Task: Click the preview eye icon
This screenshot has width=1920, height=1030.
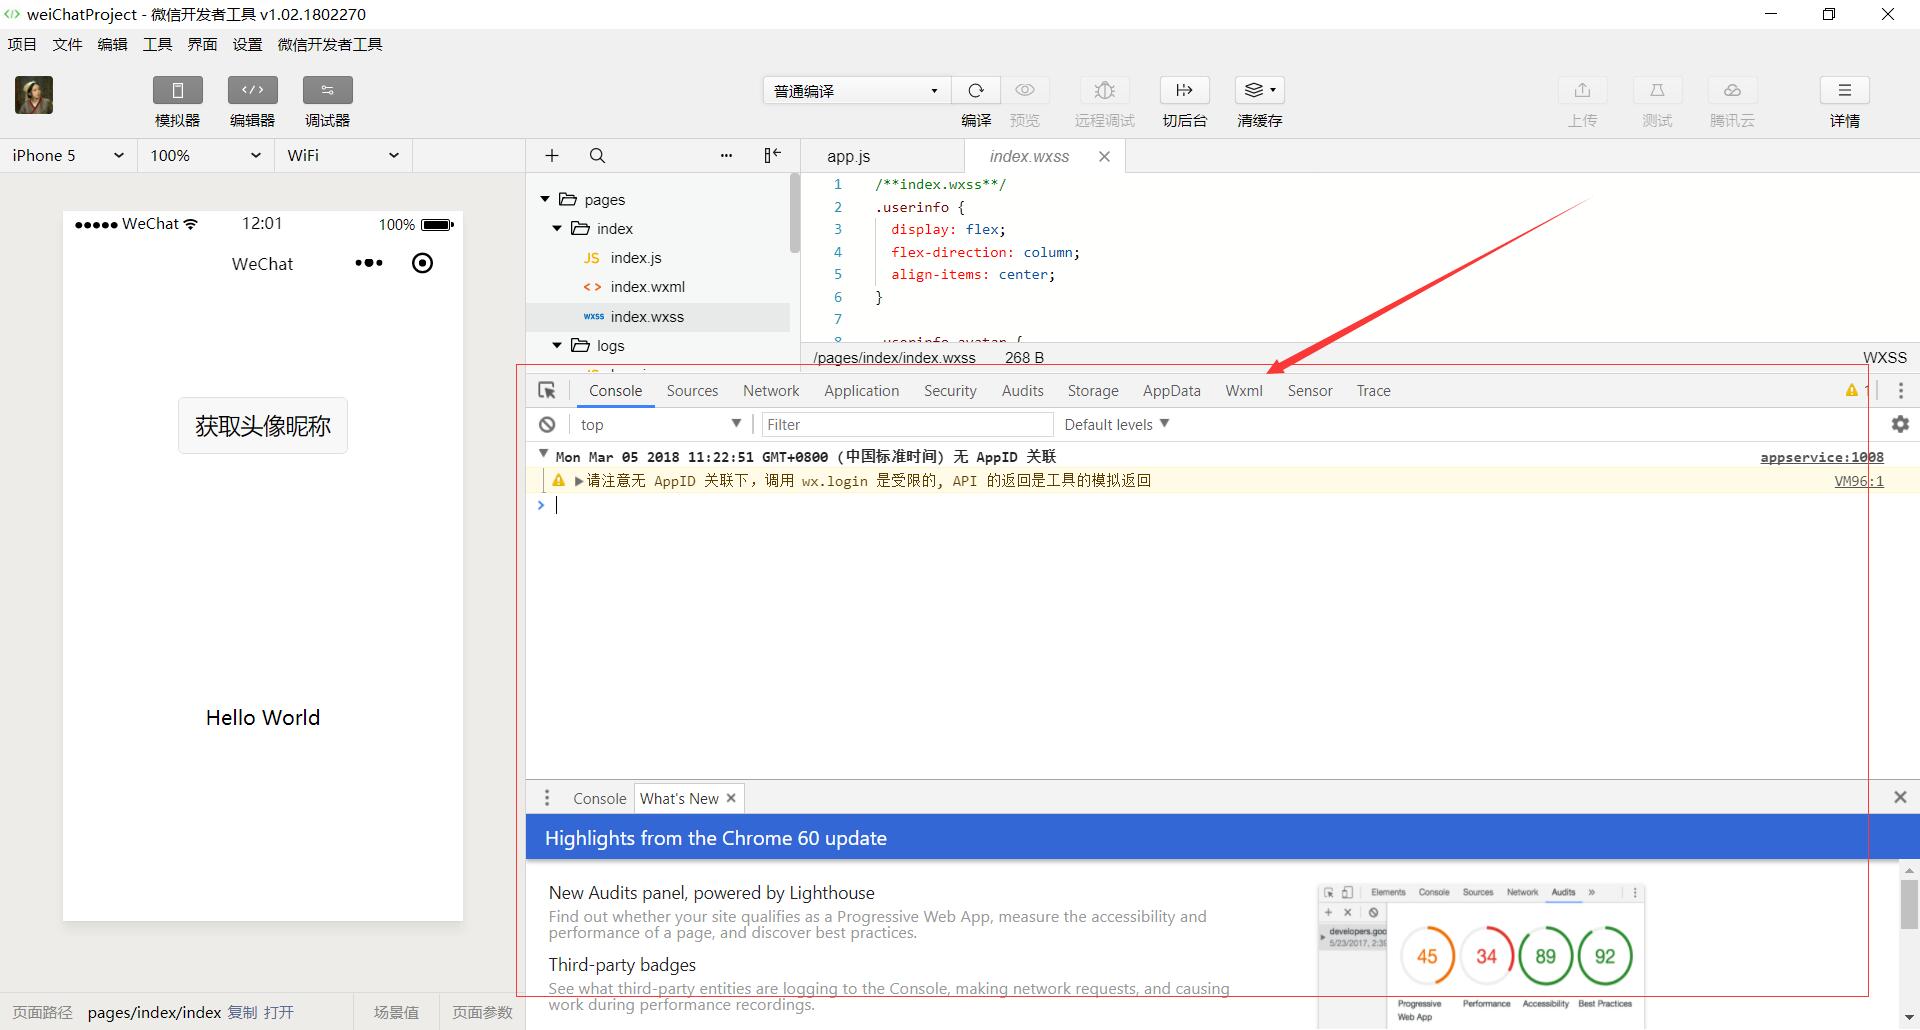Action: [x=1025, y=90]
